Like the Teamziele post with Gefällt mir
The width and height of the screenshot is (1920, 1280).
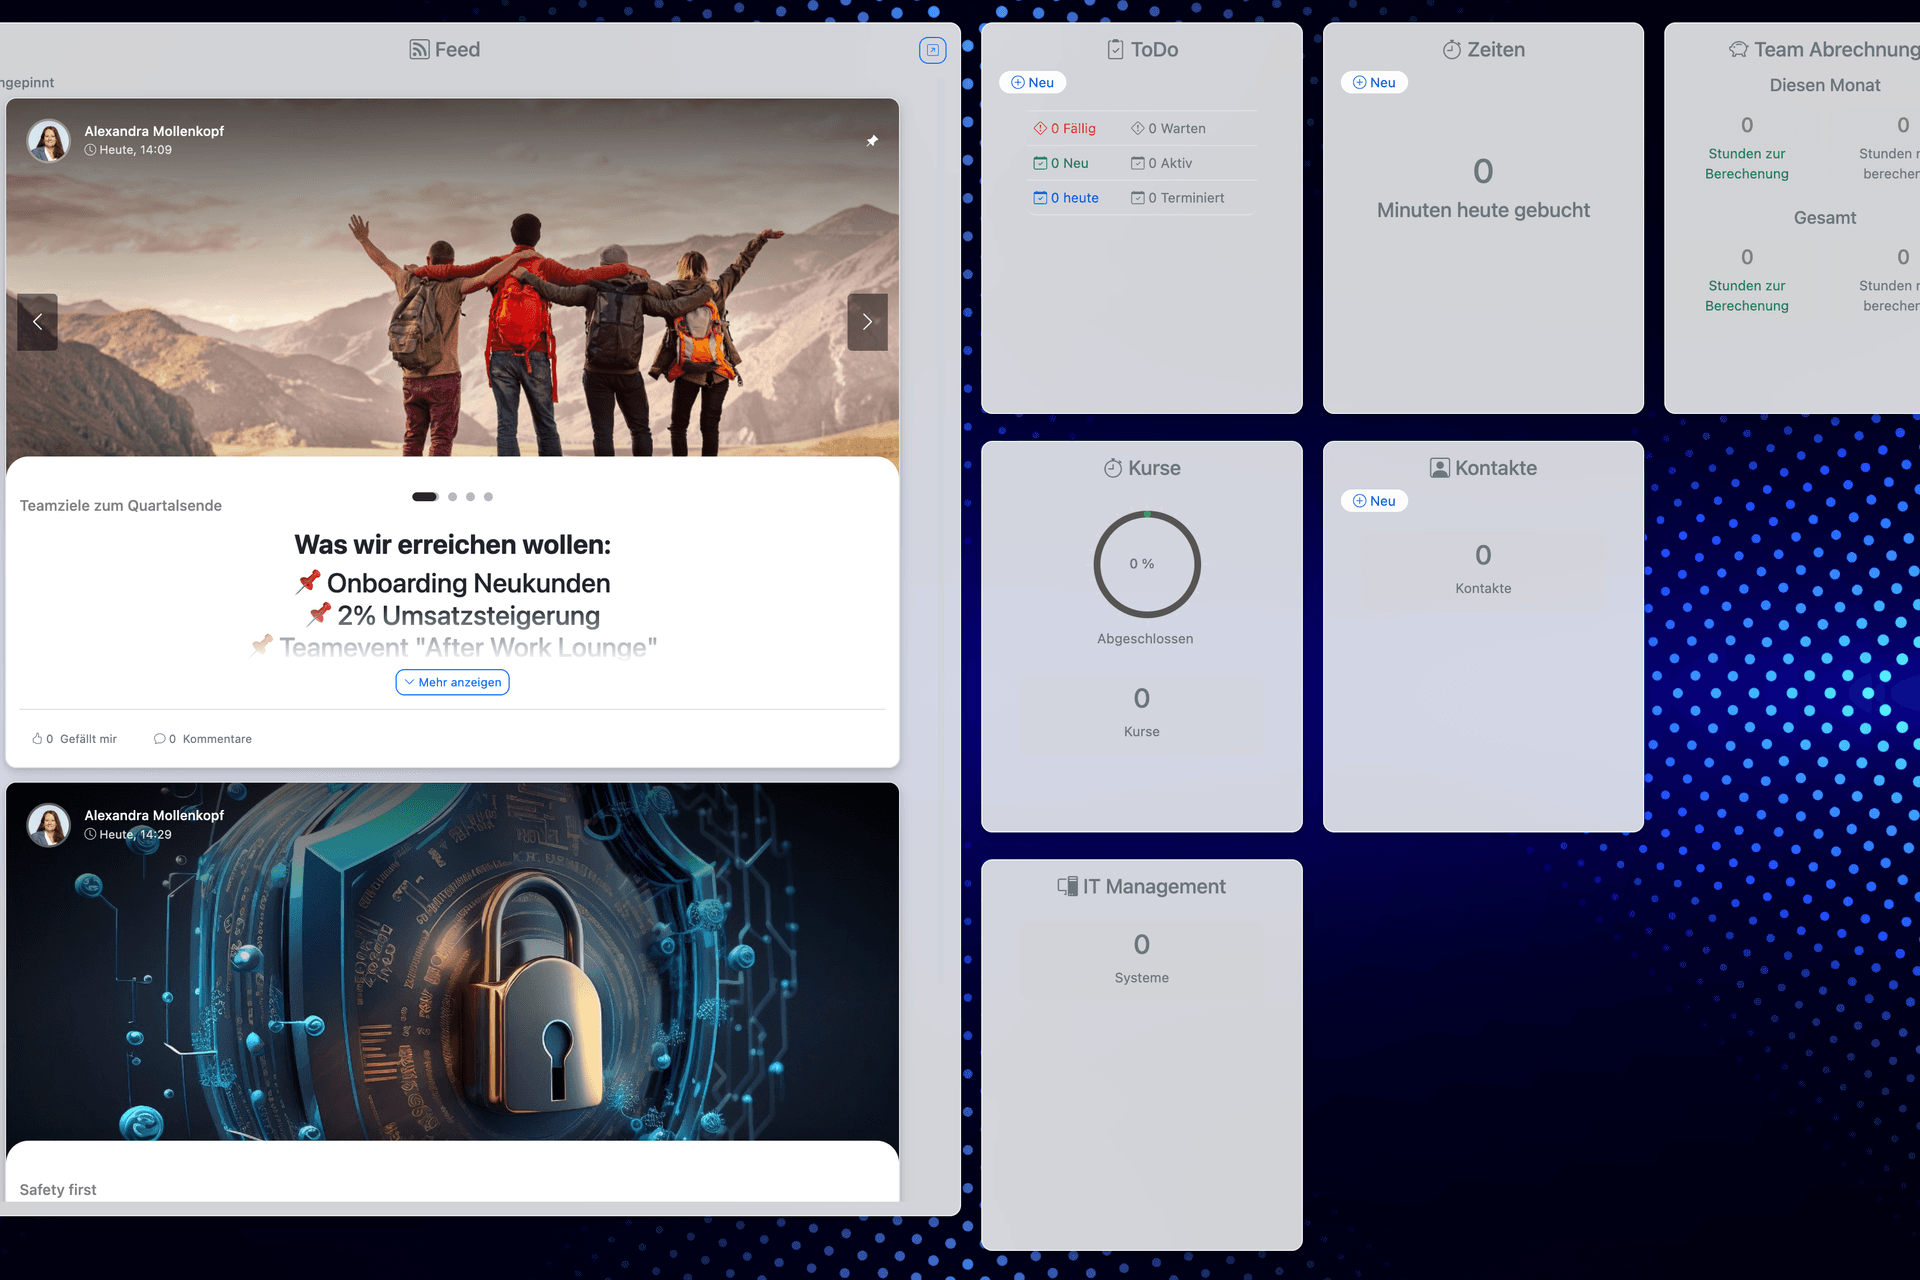pyautogui.click(x=75, y=739)
